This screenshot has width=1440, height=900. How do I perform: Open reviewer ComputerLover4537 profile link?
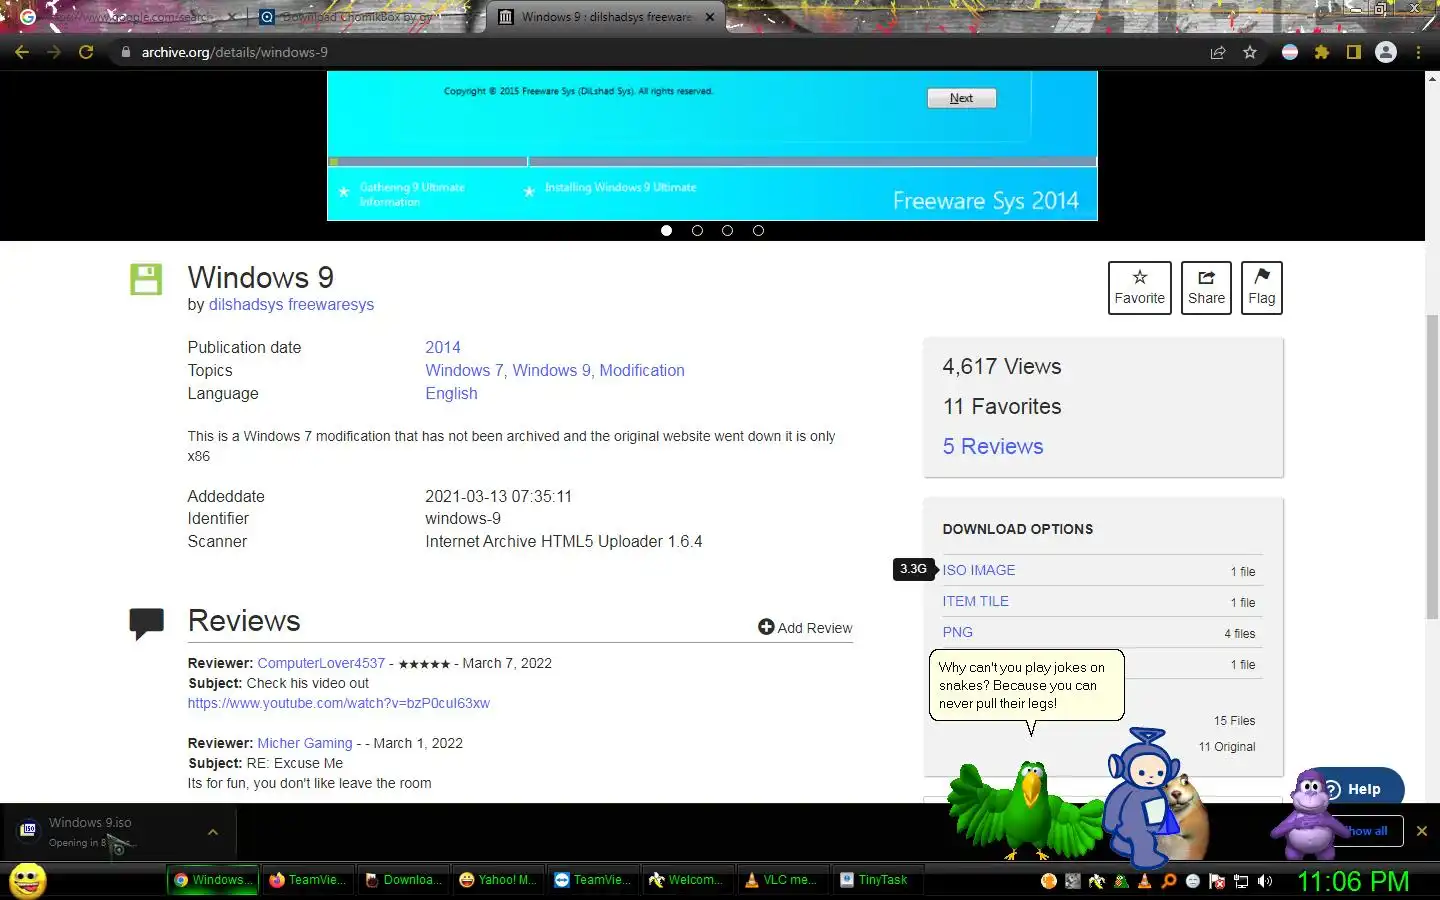pos(321,663)
